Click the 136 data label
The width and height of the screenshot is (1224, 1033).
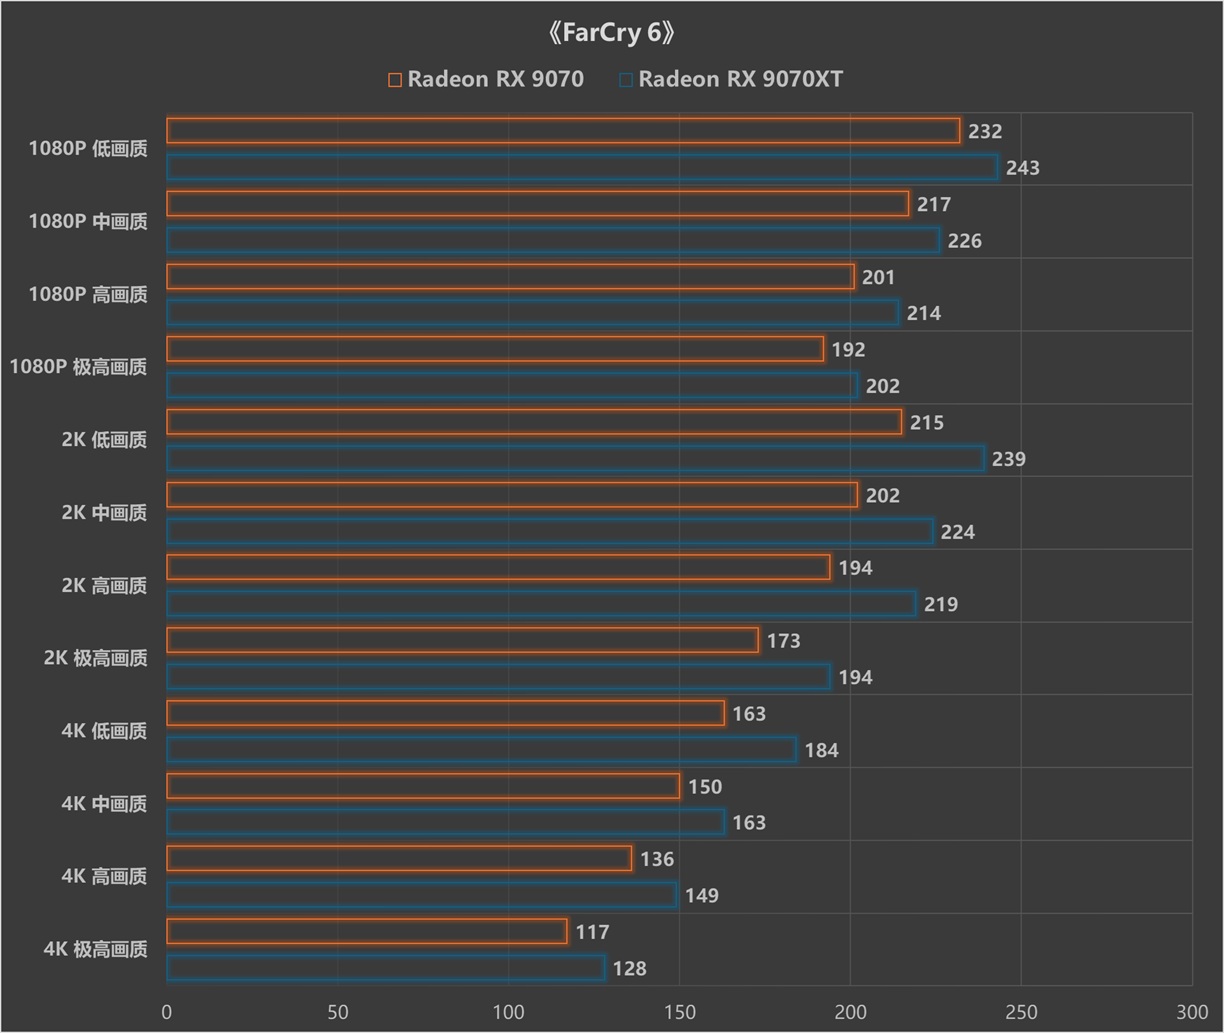coord(657,859)
